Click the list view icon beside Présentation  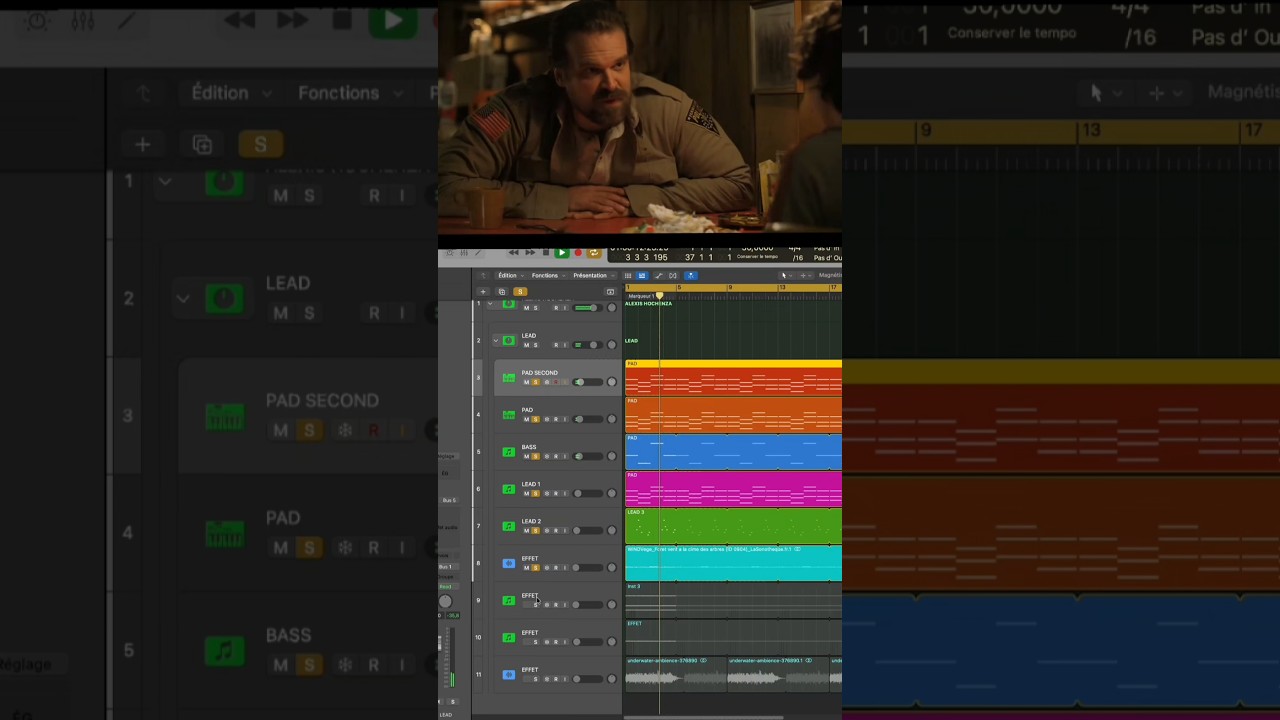coord(628,275)
